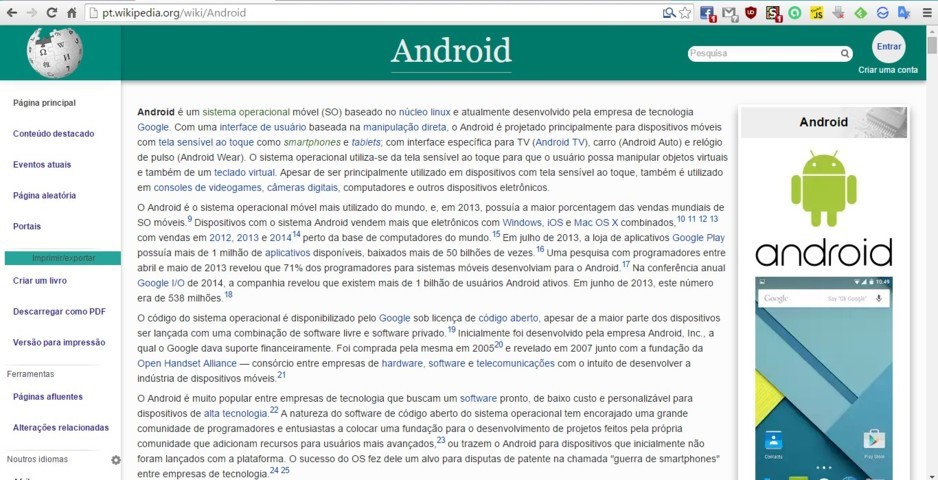Choose Descarregar como PDF
This screenshot has height=480, width=938.
click(x=59, y=312)
